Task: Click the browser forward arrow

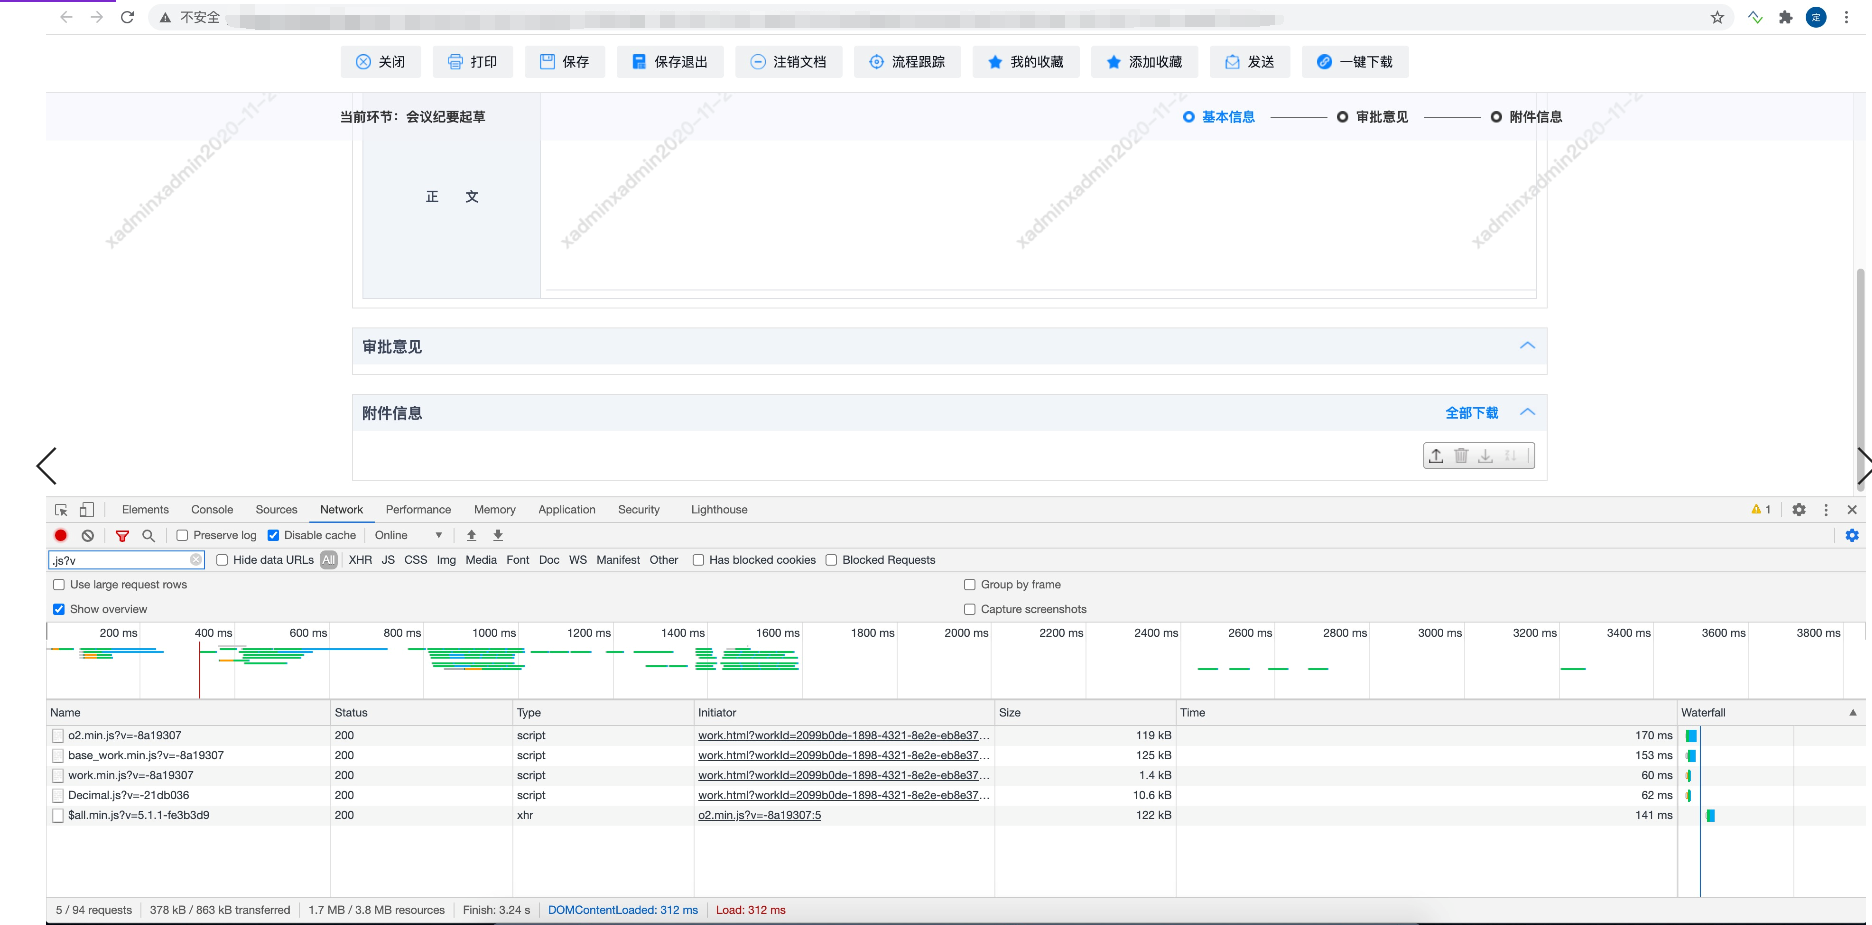Action: 97,17
